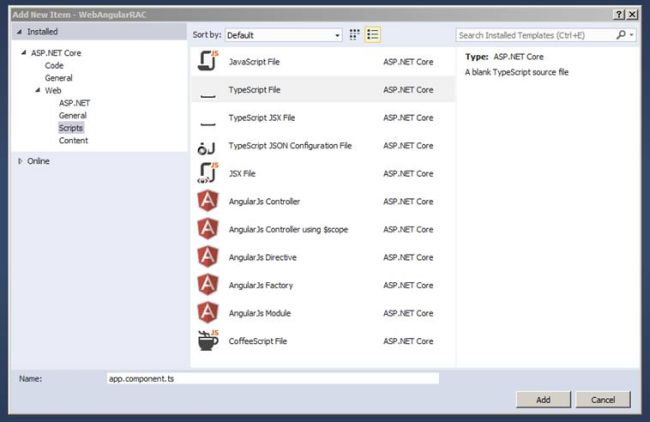Screen dimensions: 650x422
Task: Open the Sort by Default dropdown
Action: click(283, 35)
